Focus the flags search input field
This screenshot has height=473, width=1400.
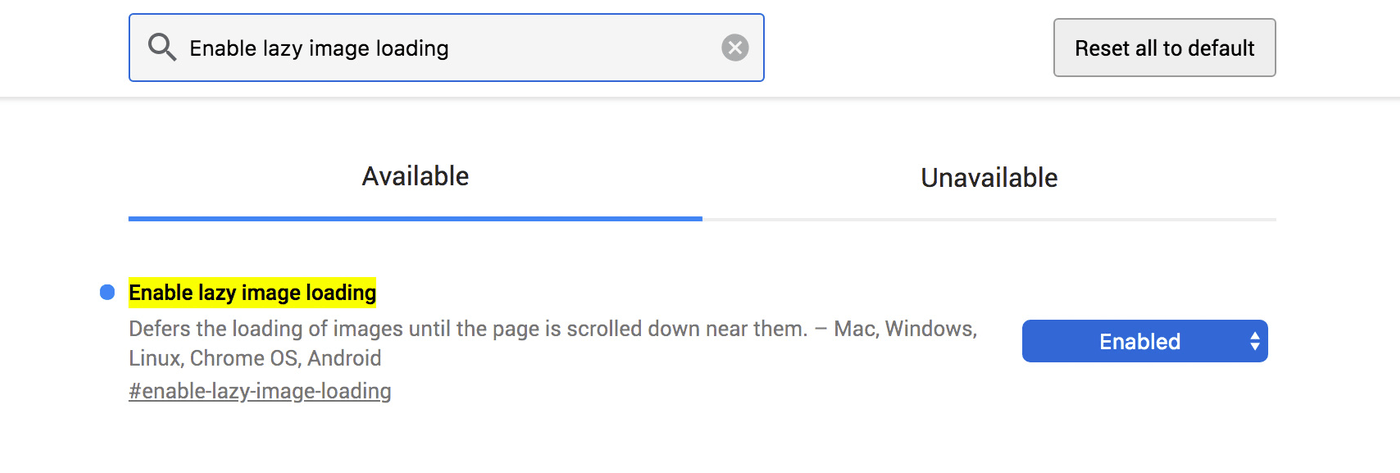(x=446, y=47)
